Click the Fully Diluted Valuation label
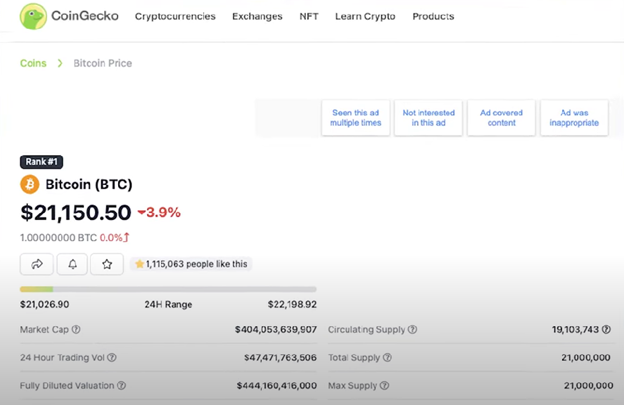 point(67,385)
